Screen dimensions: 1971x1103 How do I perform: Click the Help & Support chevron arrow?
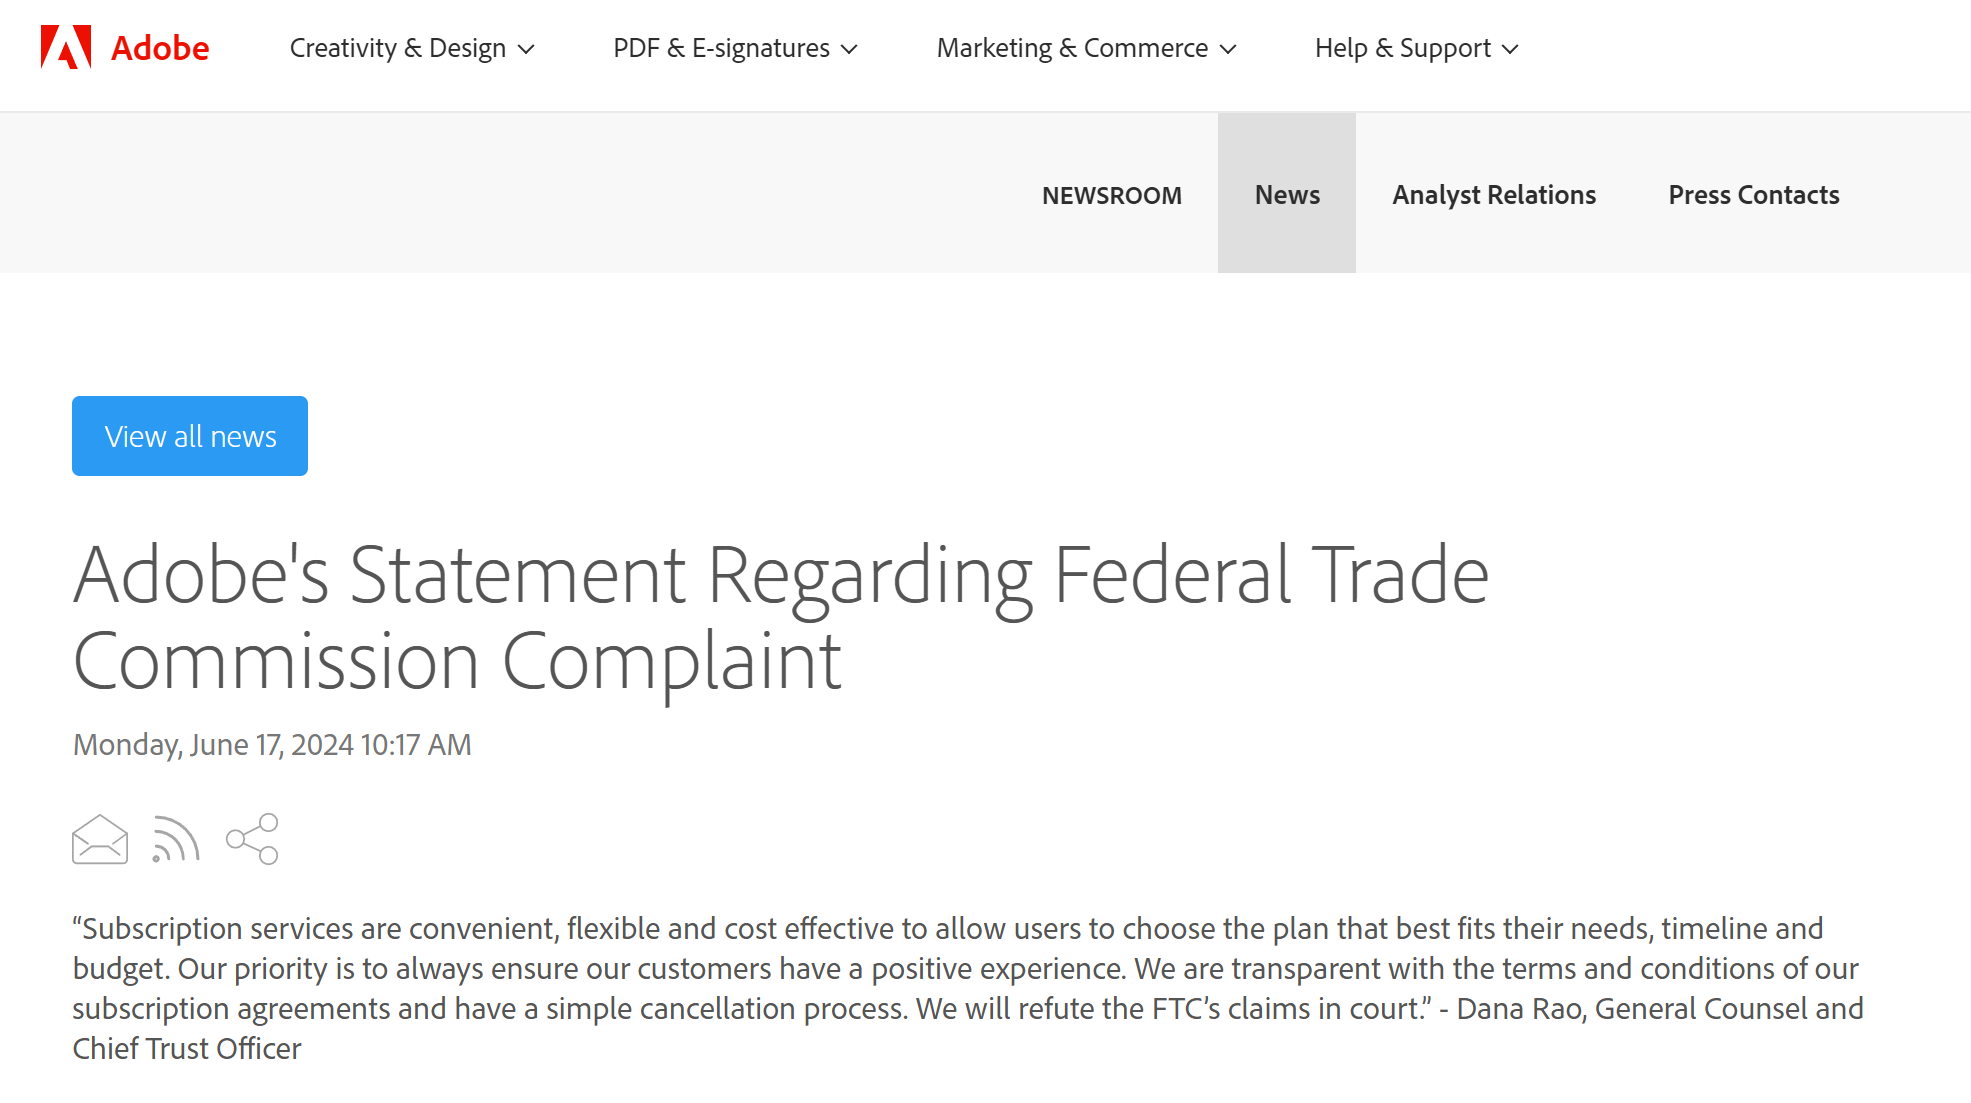coord(1510,49)
